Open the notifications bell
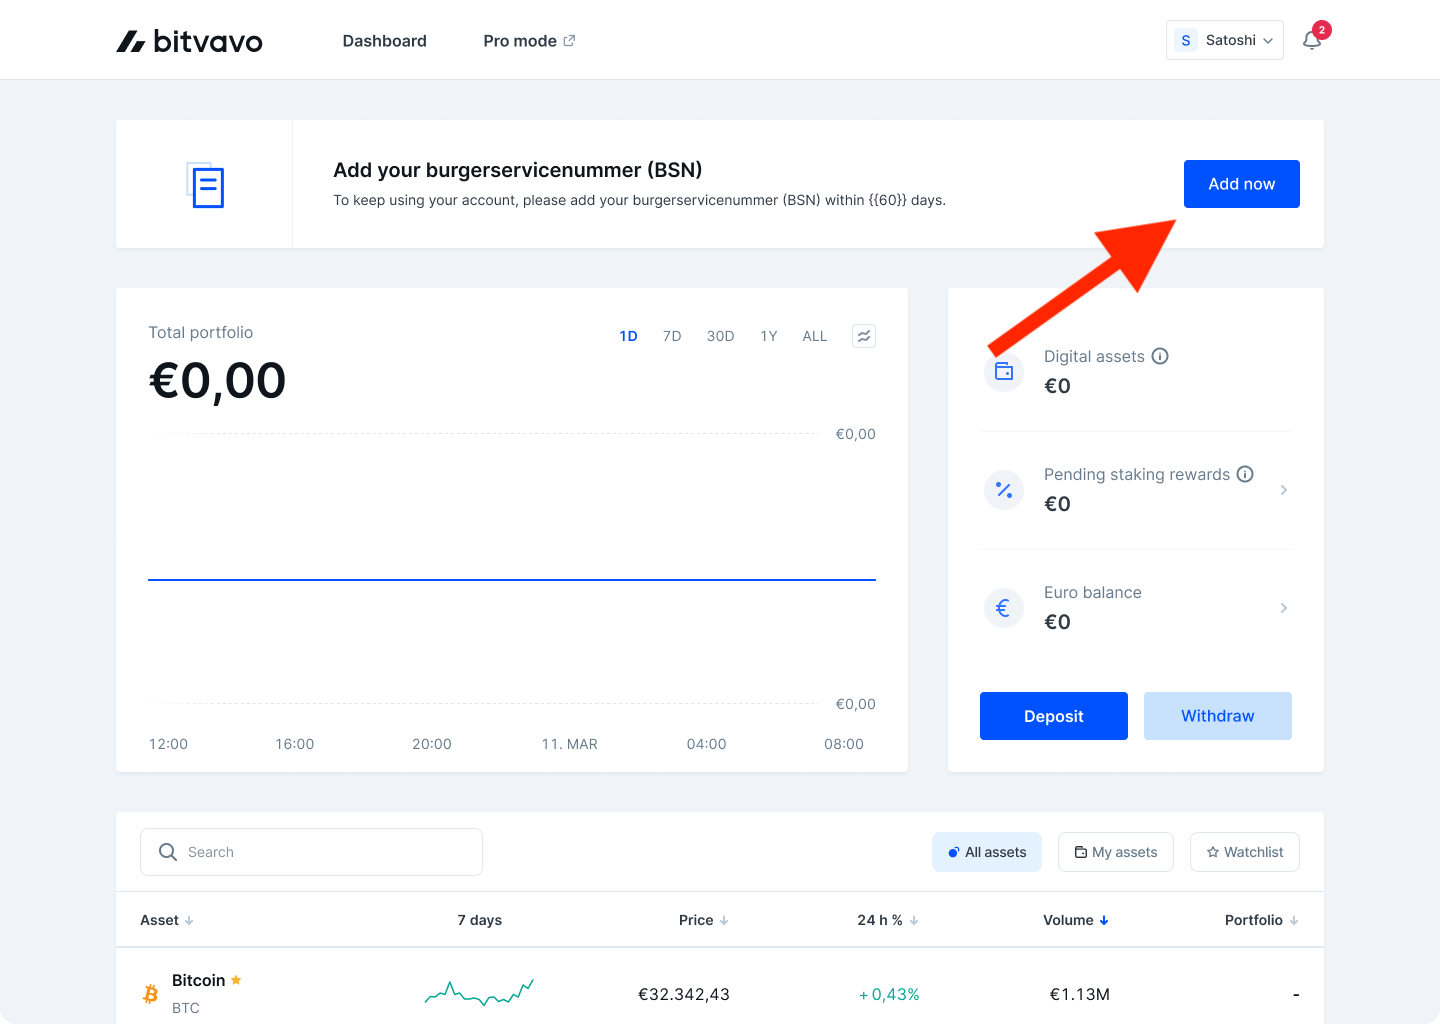Screen dimensions: 1440x1024 [1312, 40]
